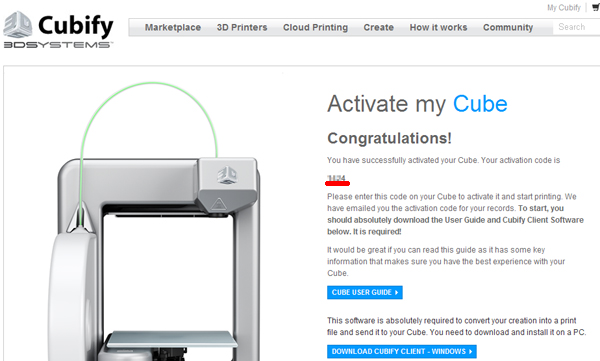Click 'You have successfully activated your Cube' text
This screenshot has height=361, width=600.
[x=402, y=160]
